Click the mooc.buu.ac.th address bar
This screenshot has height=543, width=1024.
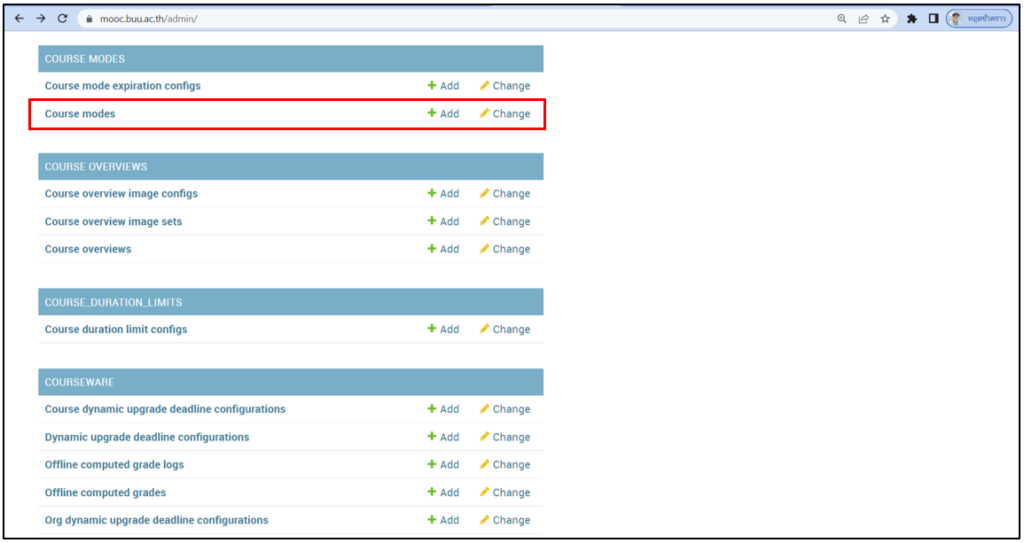point(400,18)
